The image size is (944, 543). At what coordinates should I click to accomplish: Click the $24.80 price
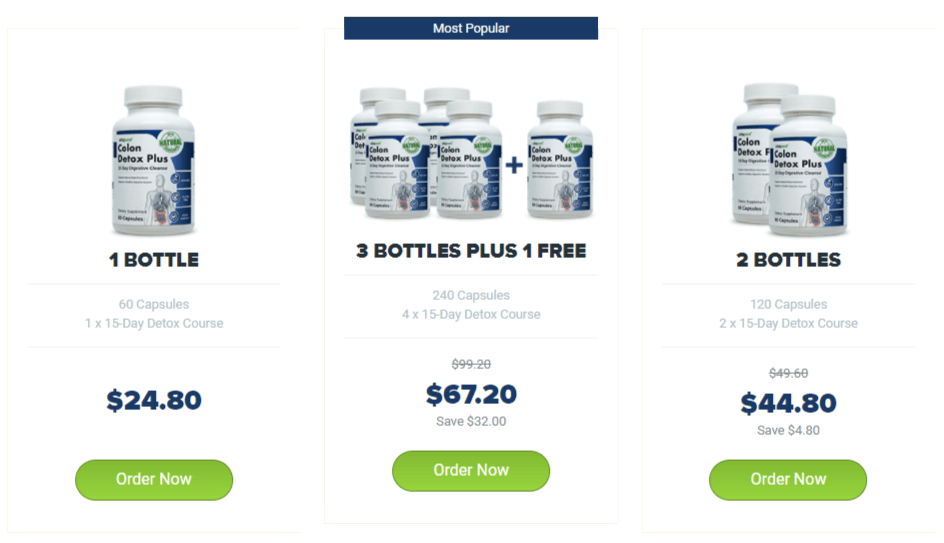point(154,400)
